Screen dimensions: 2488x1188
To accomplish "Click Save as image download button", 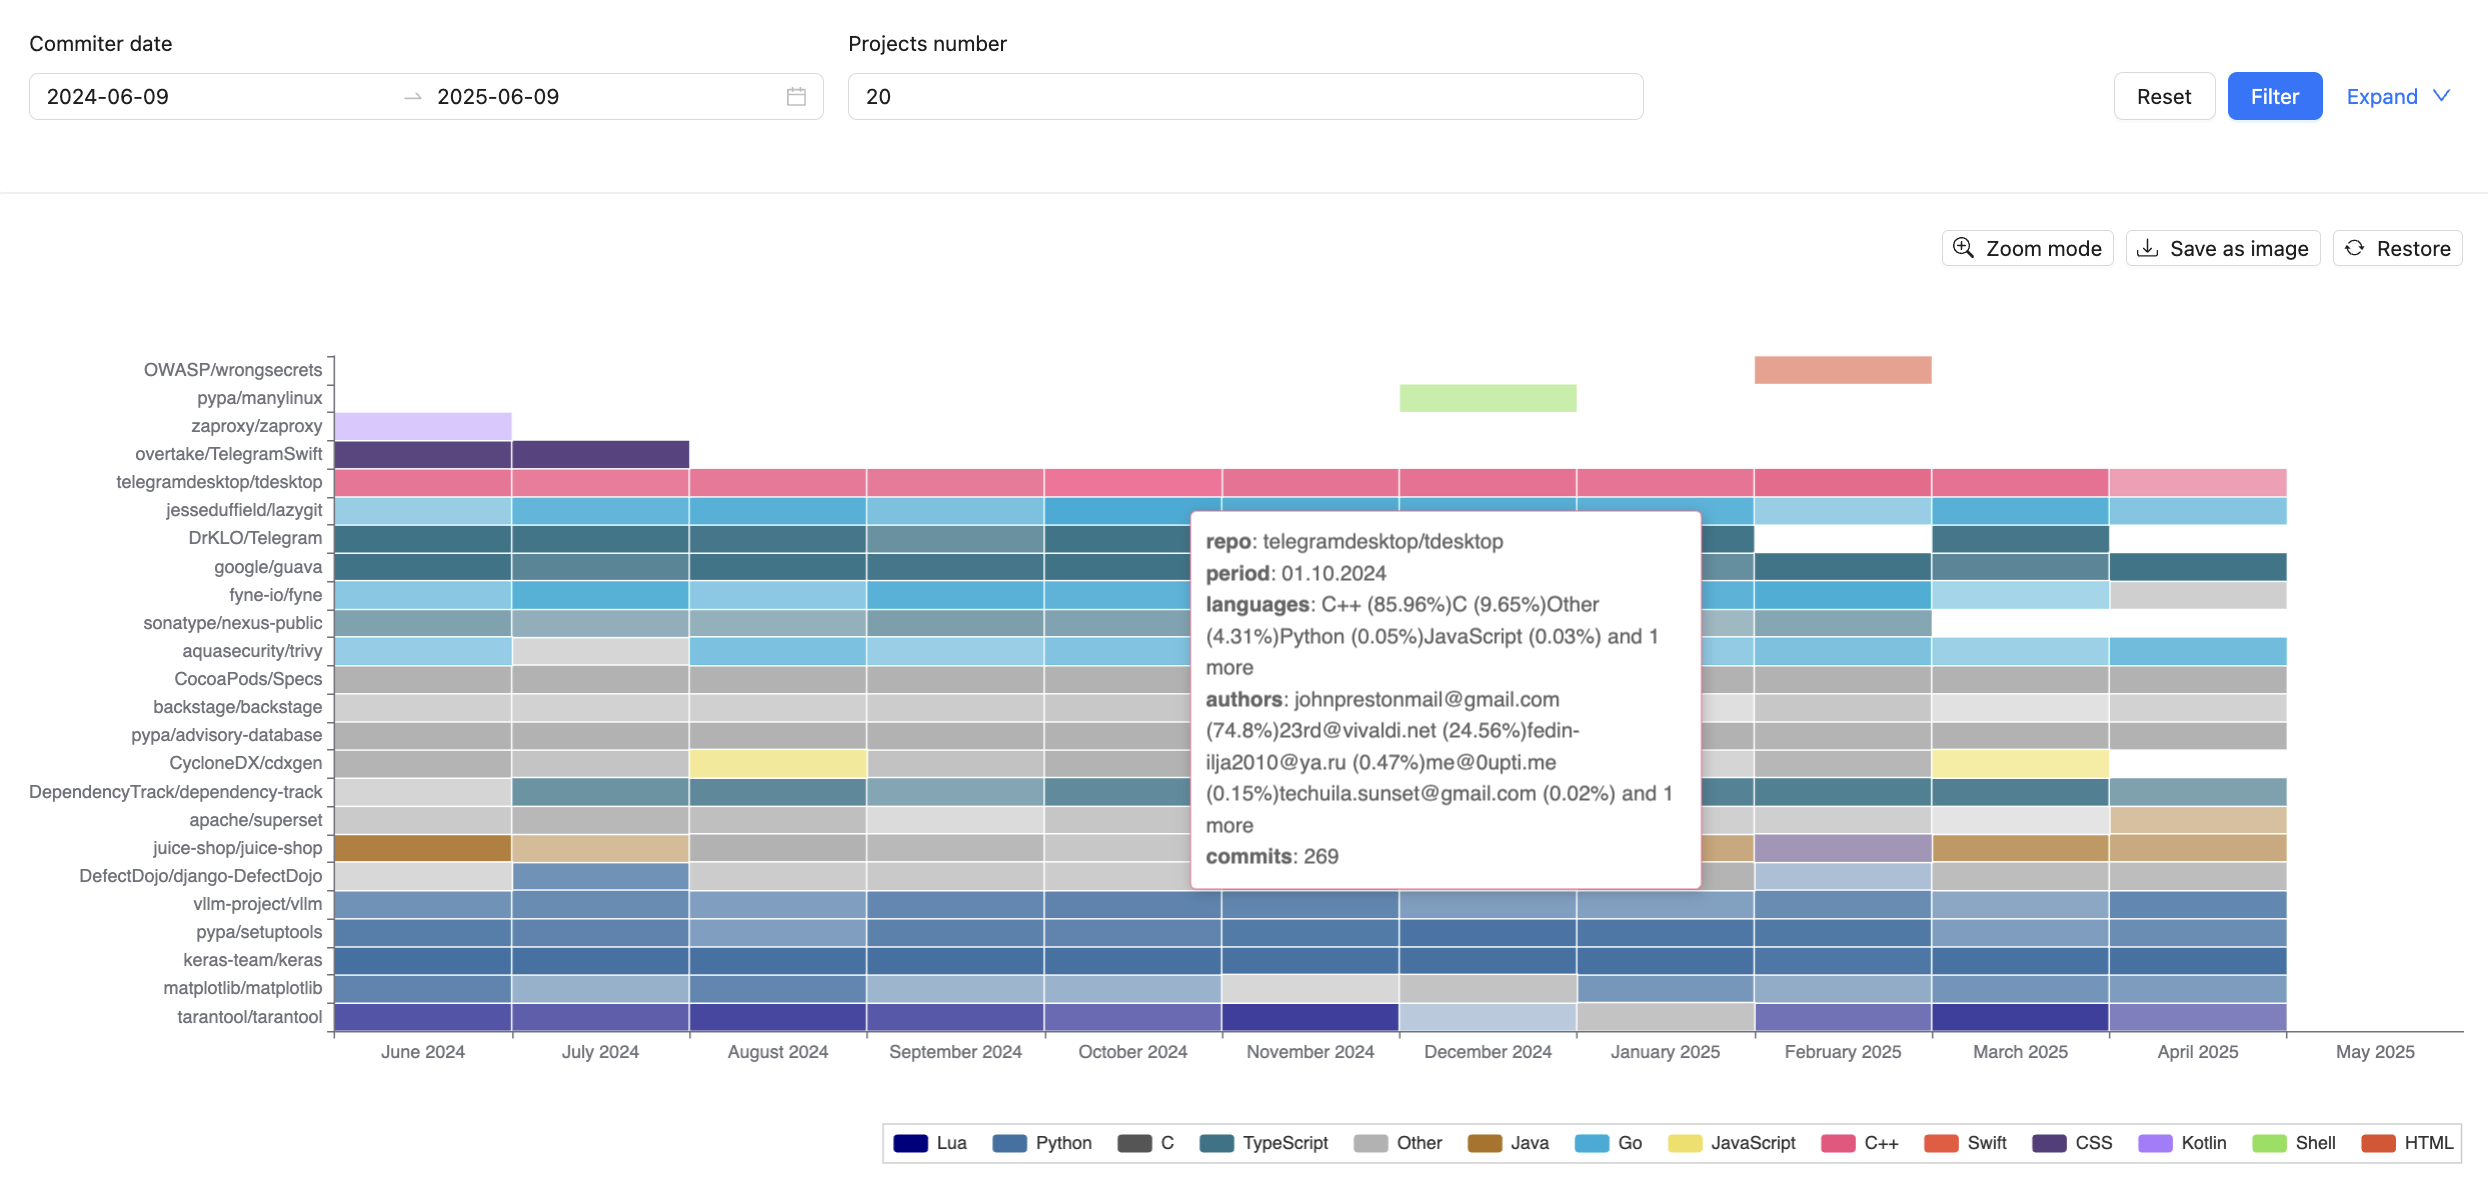I will tap(2223, 248).
